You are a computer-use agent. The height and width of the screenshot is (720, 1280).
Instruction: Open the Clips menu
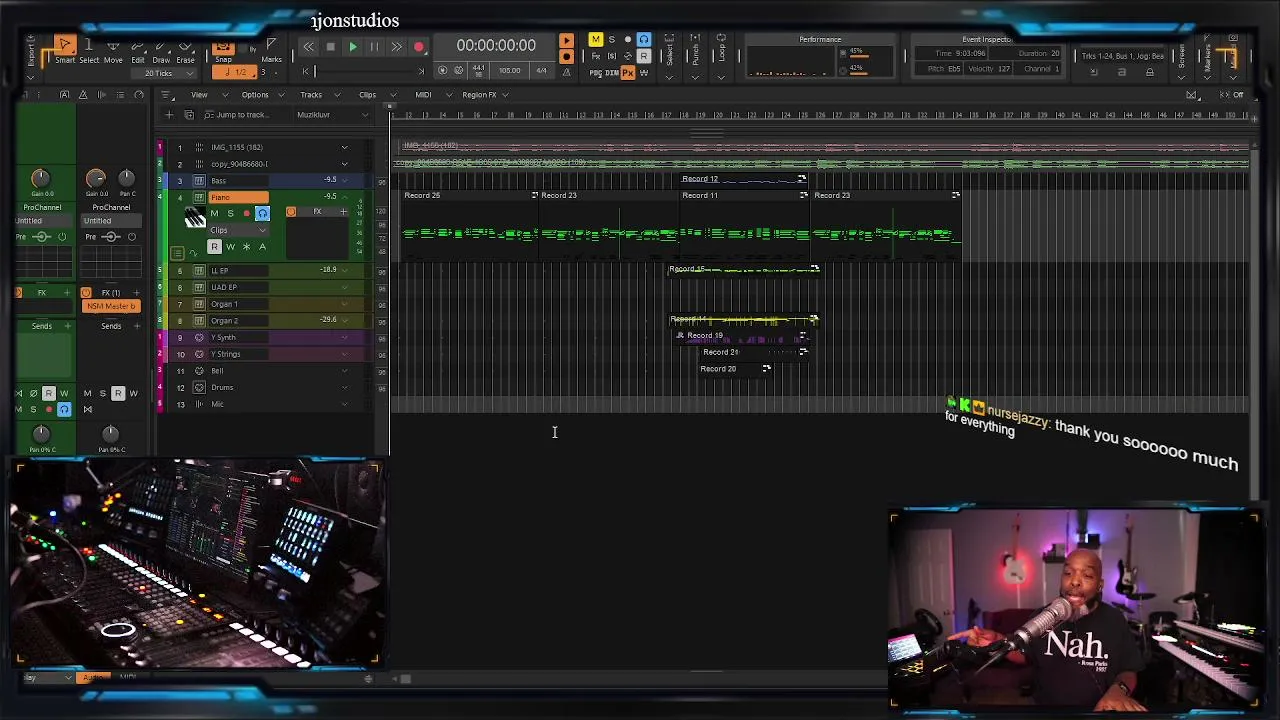(367, 95)
